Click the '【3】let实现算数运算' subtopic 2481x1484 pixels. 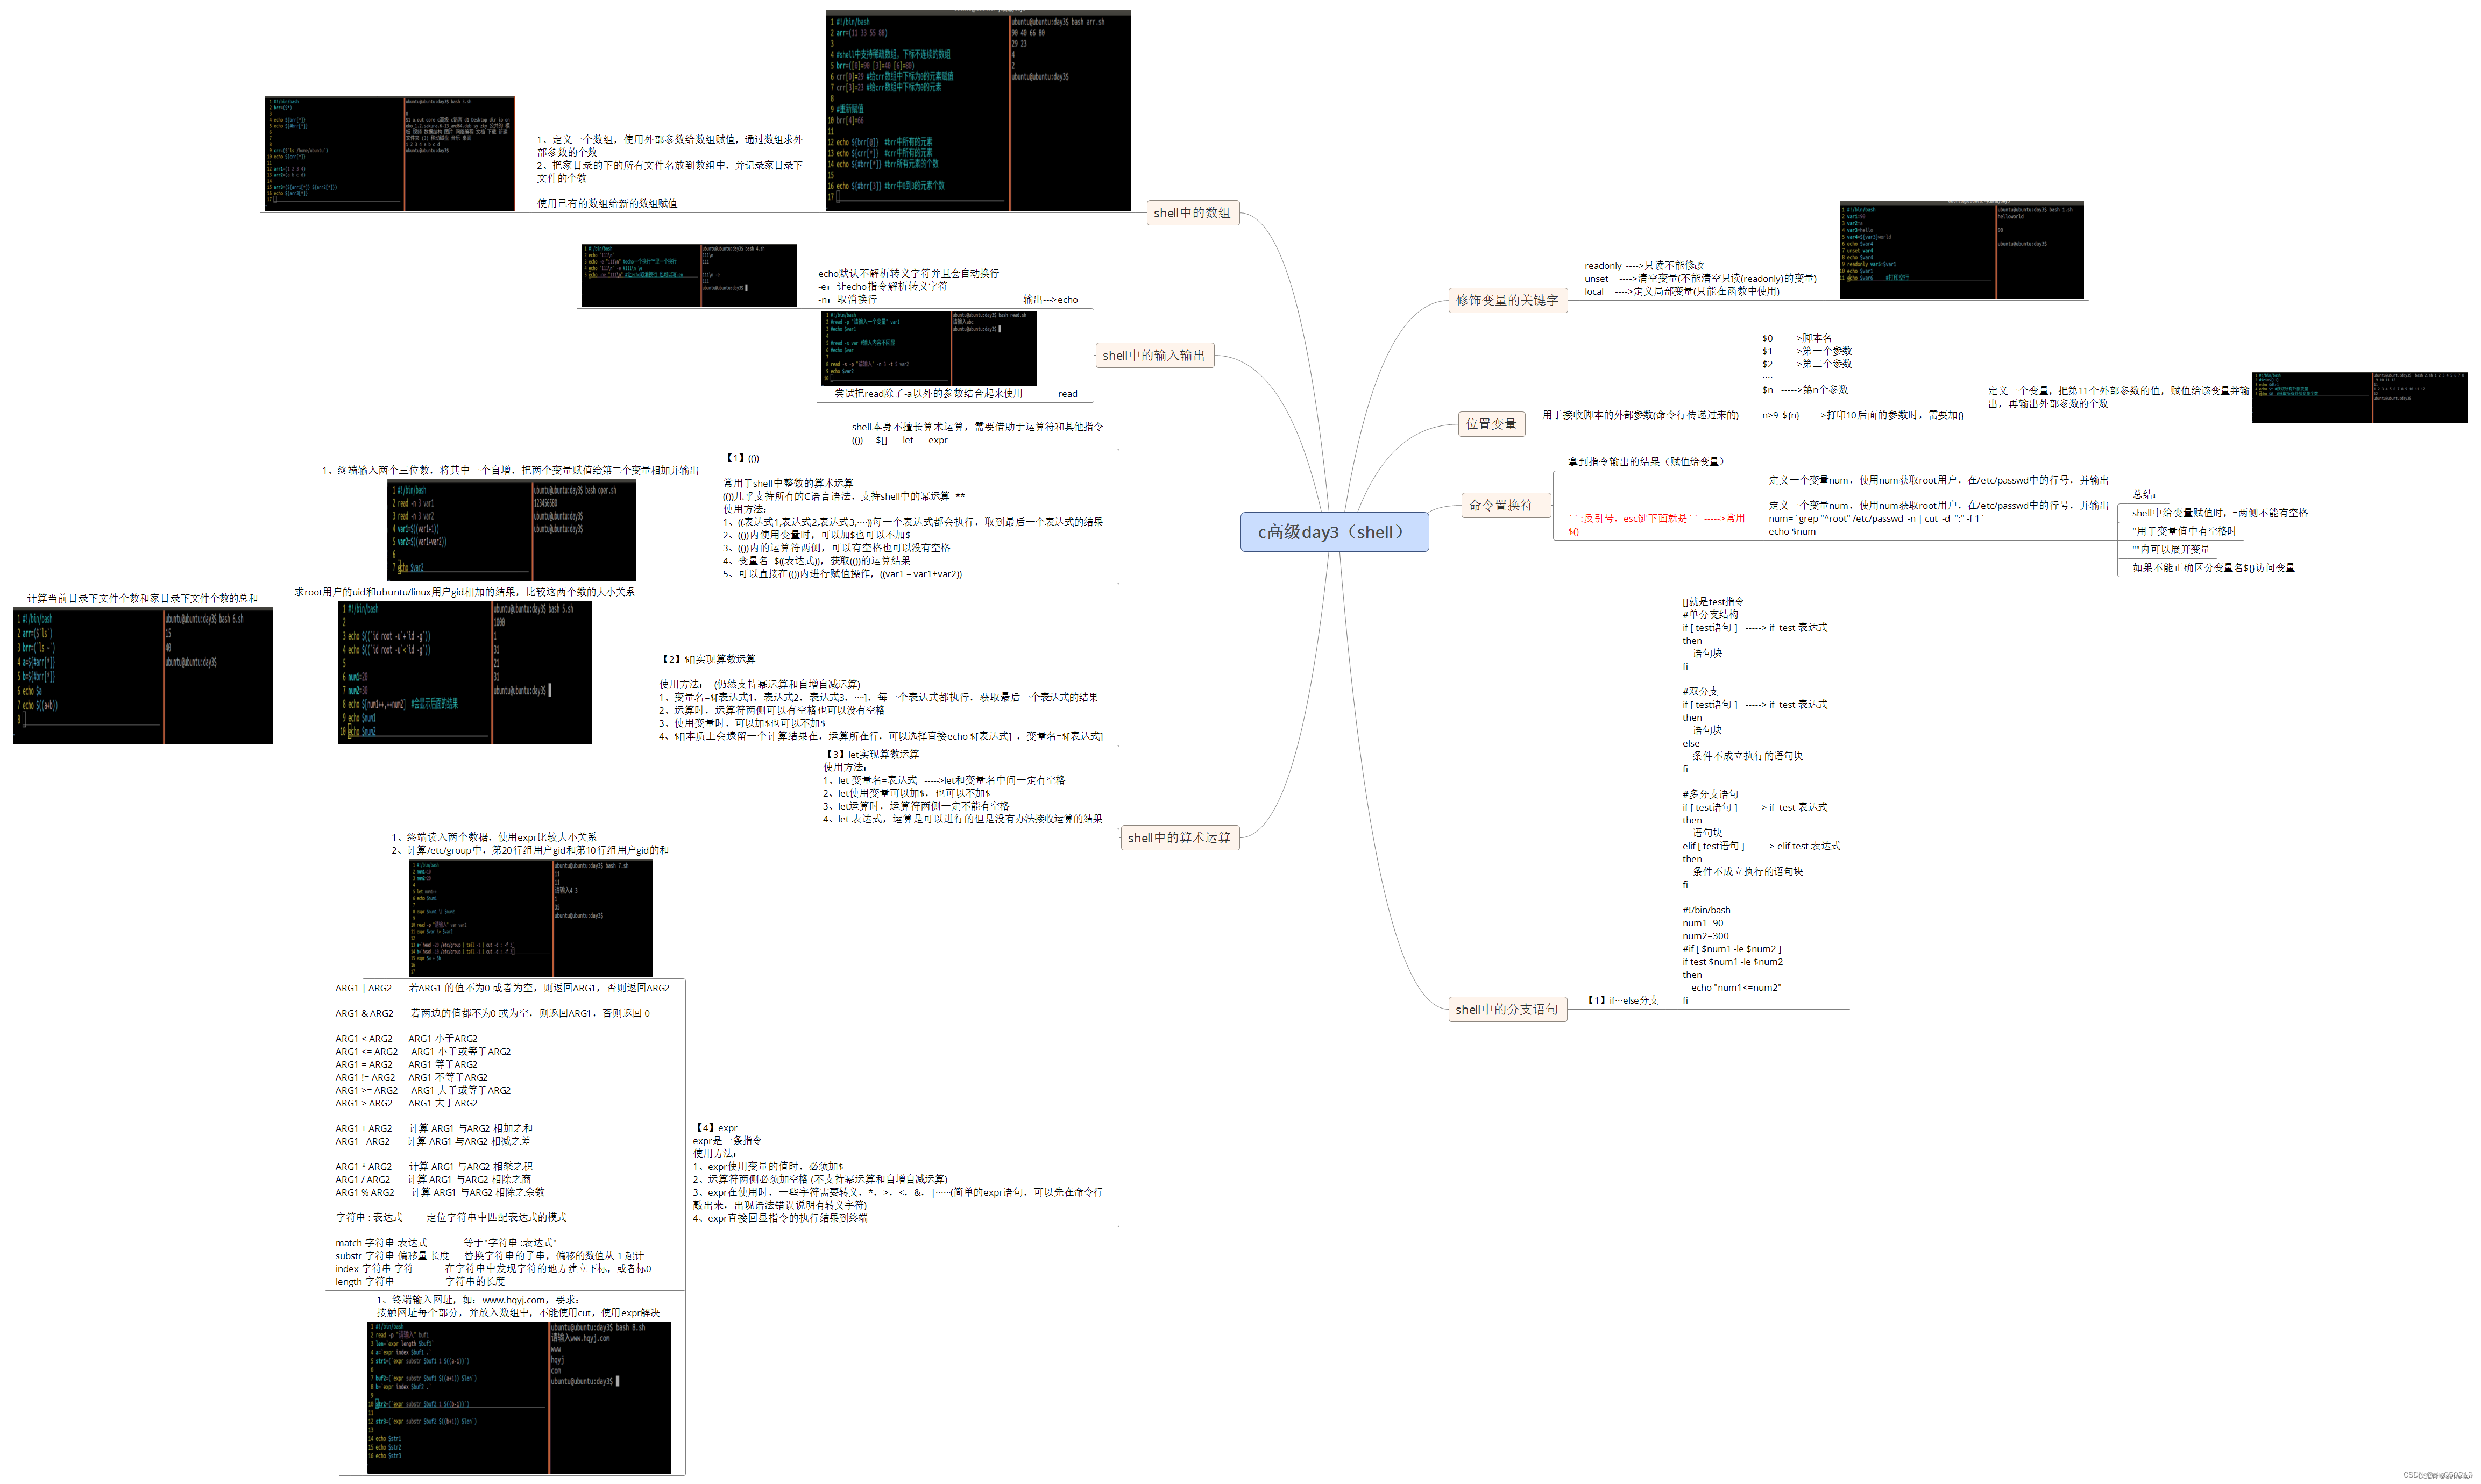point(871,754)
